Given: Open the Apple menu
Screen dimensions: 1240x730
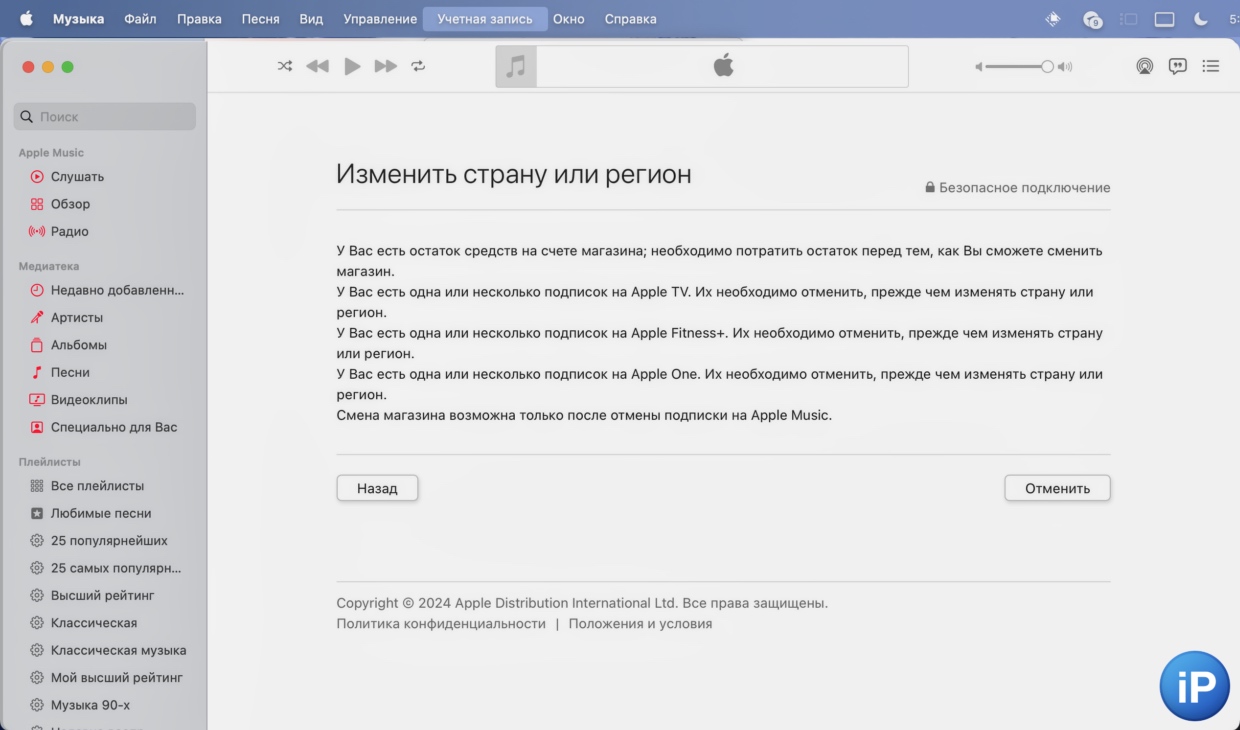Looking at the screenshot, I should (26, 18).
